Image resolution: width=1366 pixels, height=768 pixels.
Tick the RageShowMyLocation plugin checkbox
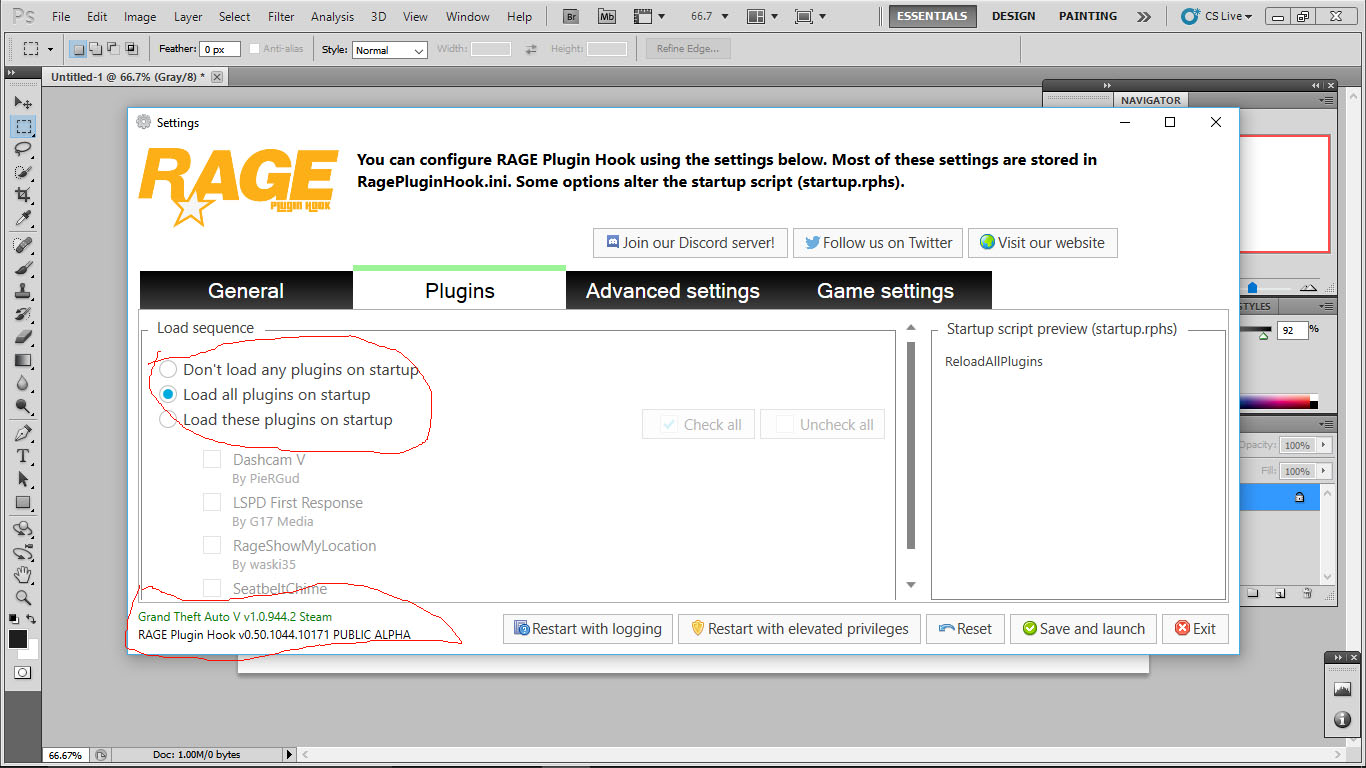(x=212, y=545)
